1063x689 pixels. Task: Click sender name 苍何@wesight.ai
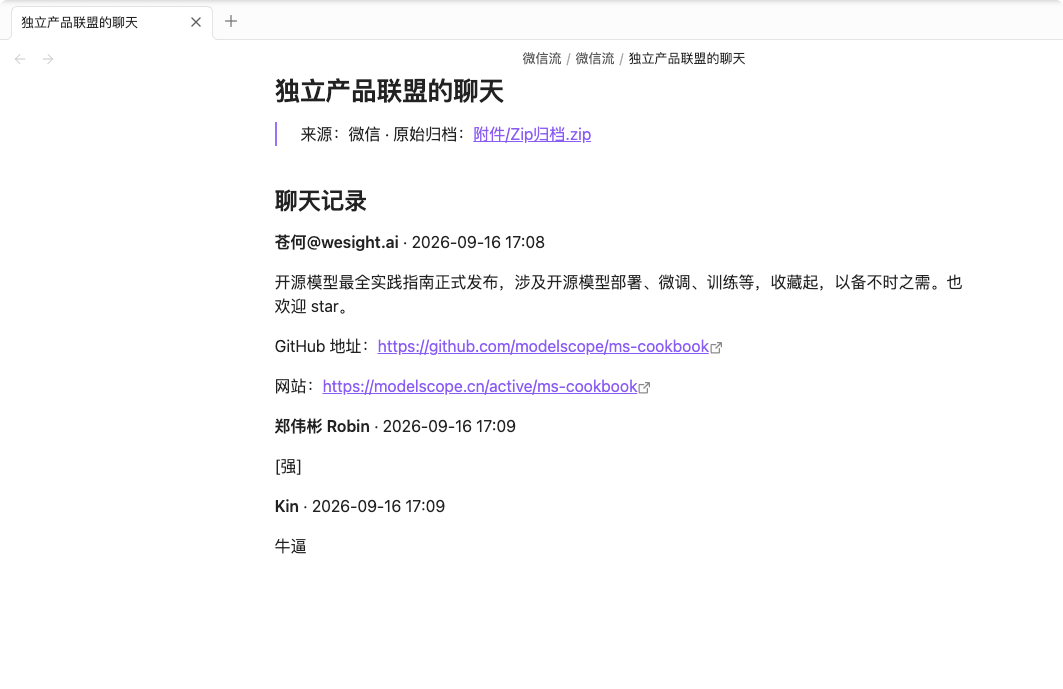[336, 242]
